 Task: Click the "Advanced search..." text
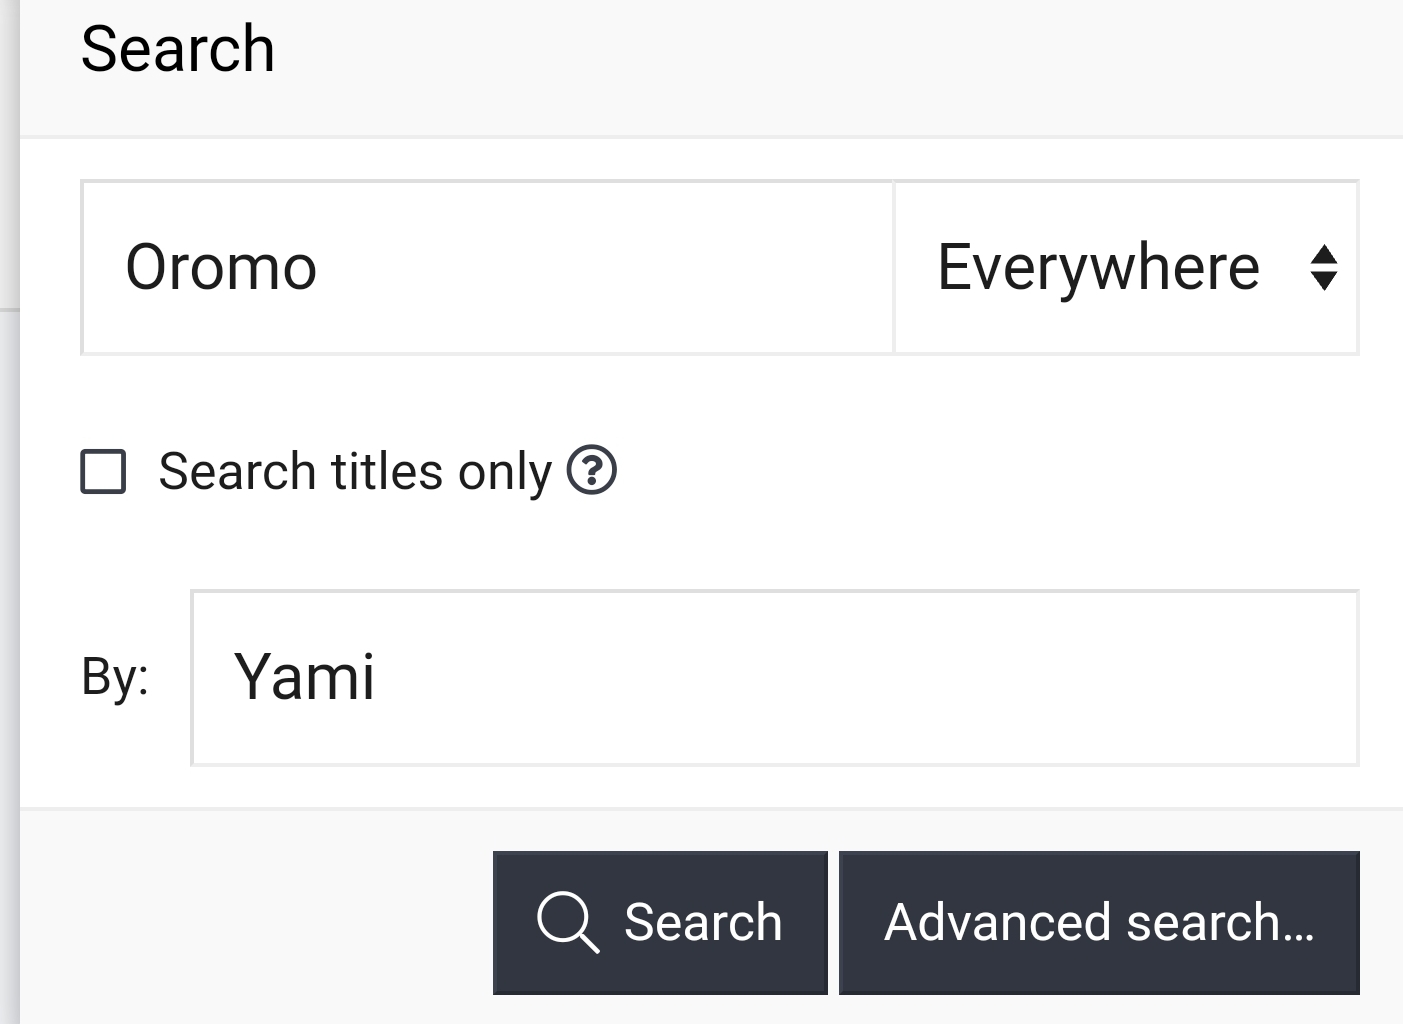click(x=1098, y=922)
